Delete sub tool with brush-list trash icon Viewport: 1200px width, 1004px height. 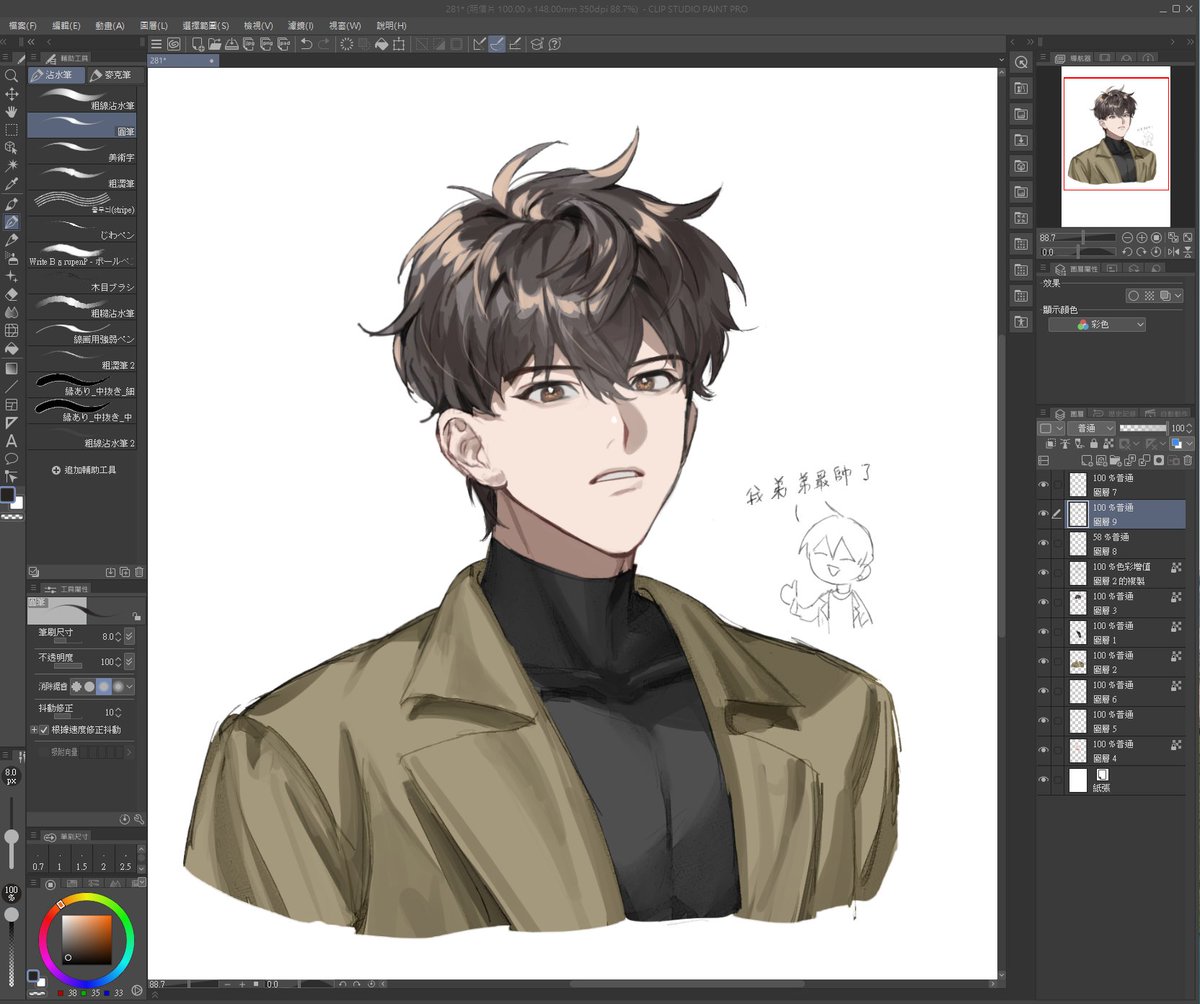click(139, 572)
